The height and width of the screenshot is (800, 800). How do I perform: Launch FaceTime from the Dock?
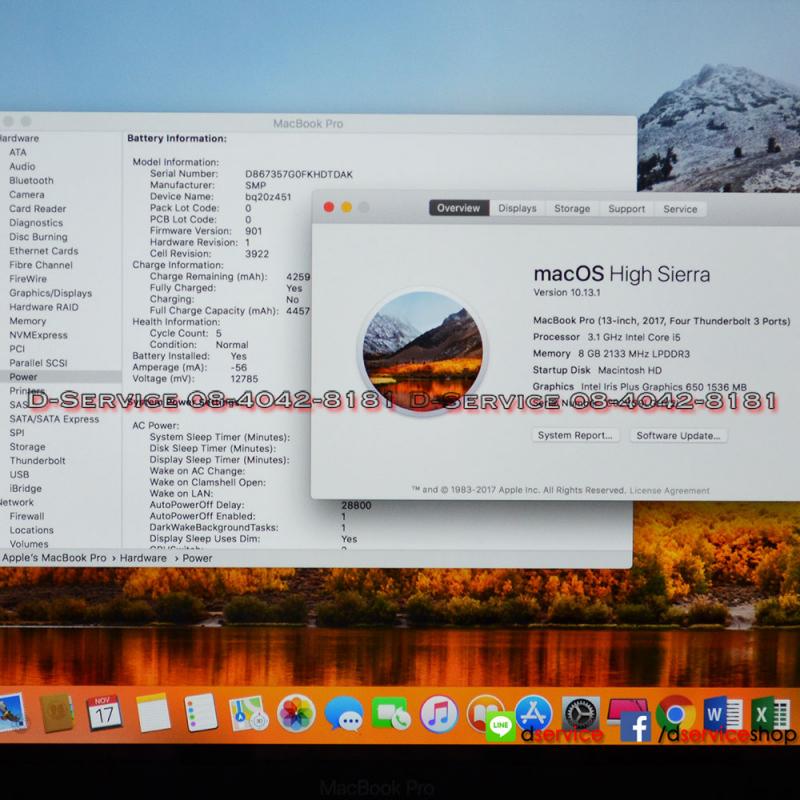(x=391, y=713)
